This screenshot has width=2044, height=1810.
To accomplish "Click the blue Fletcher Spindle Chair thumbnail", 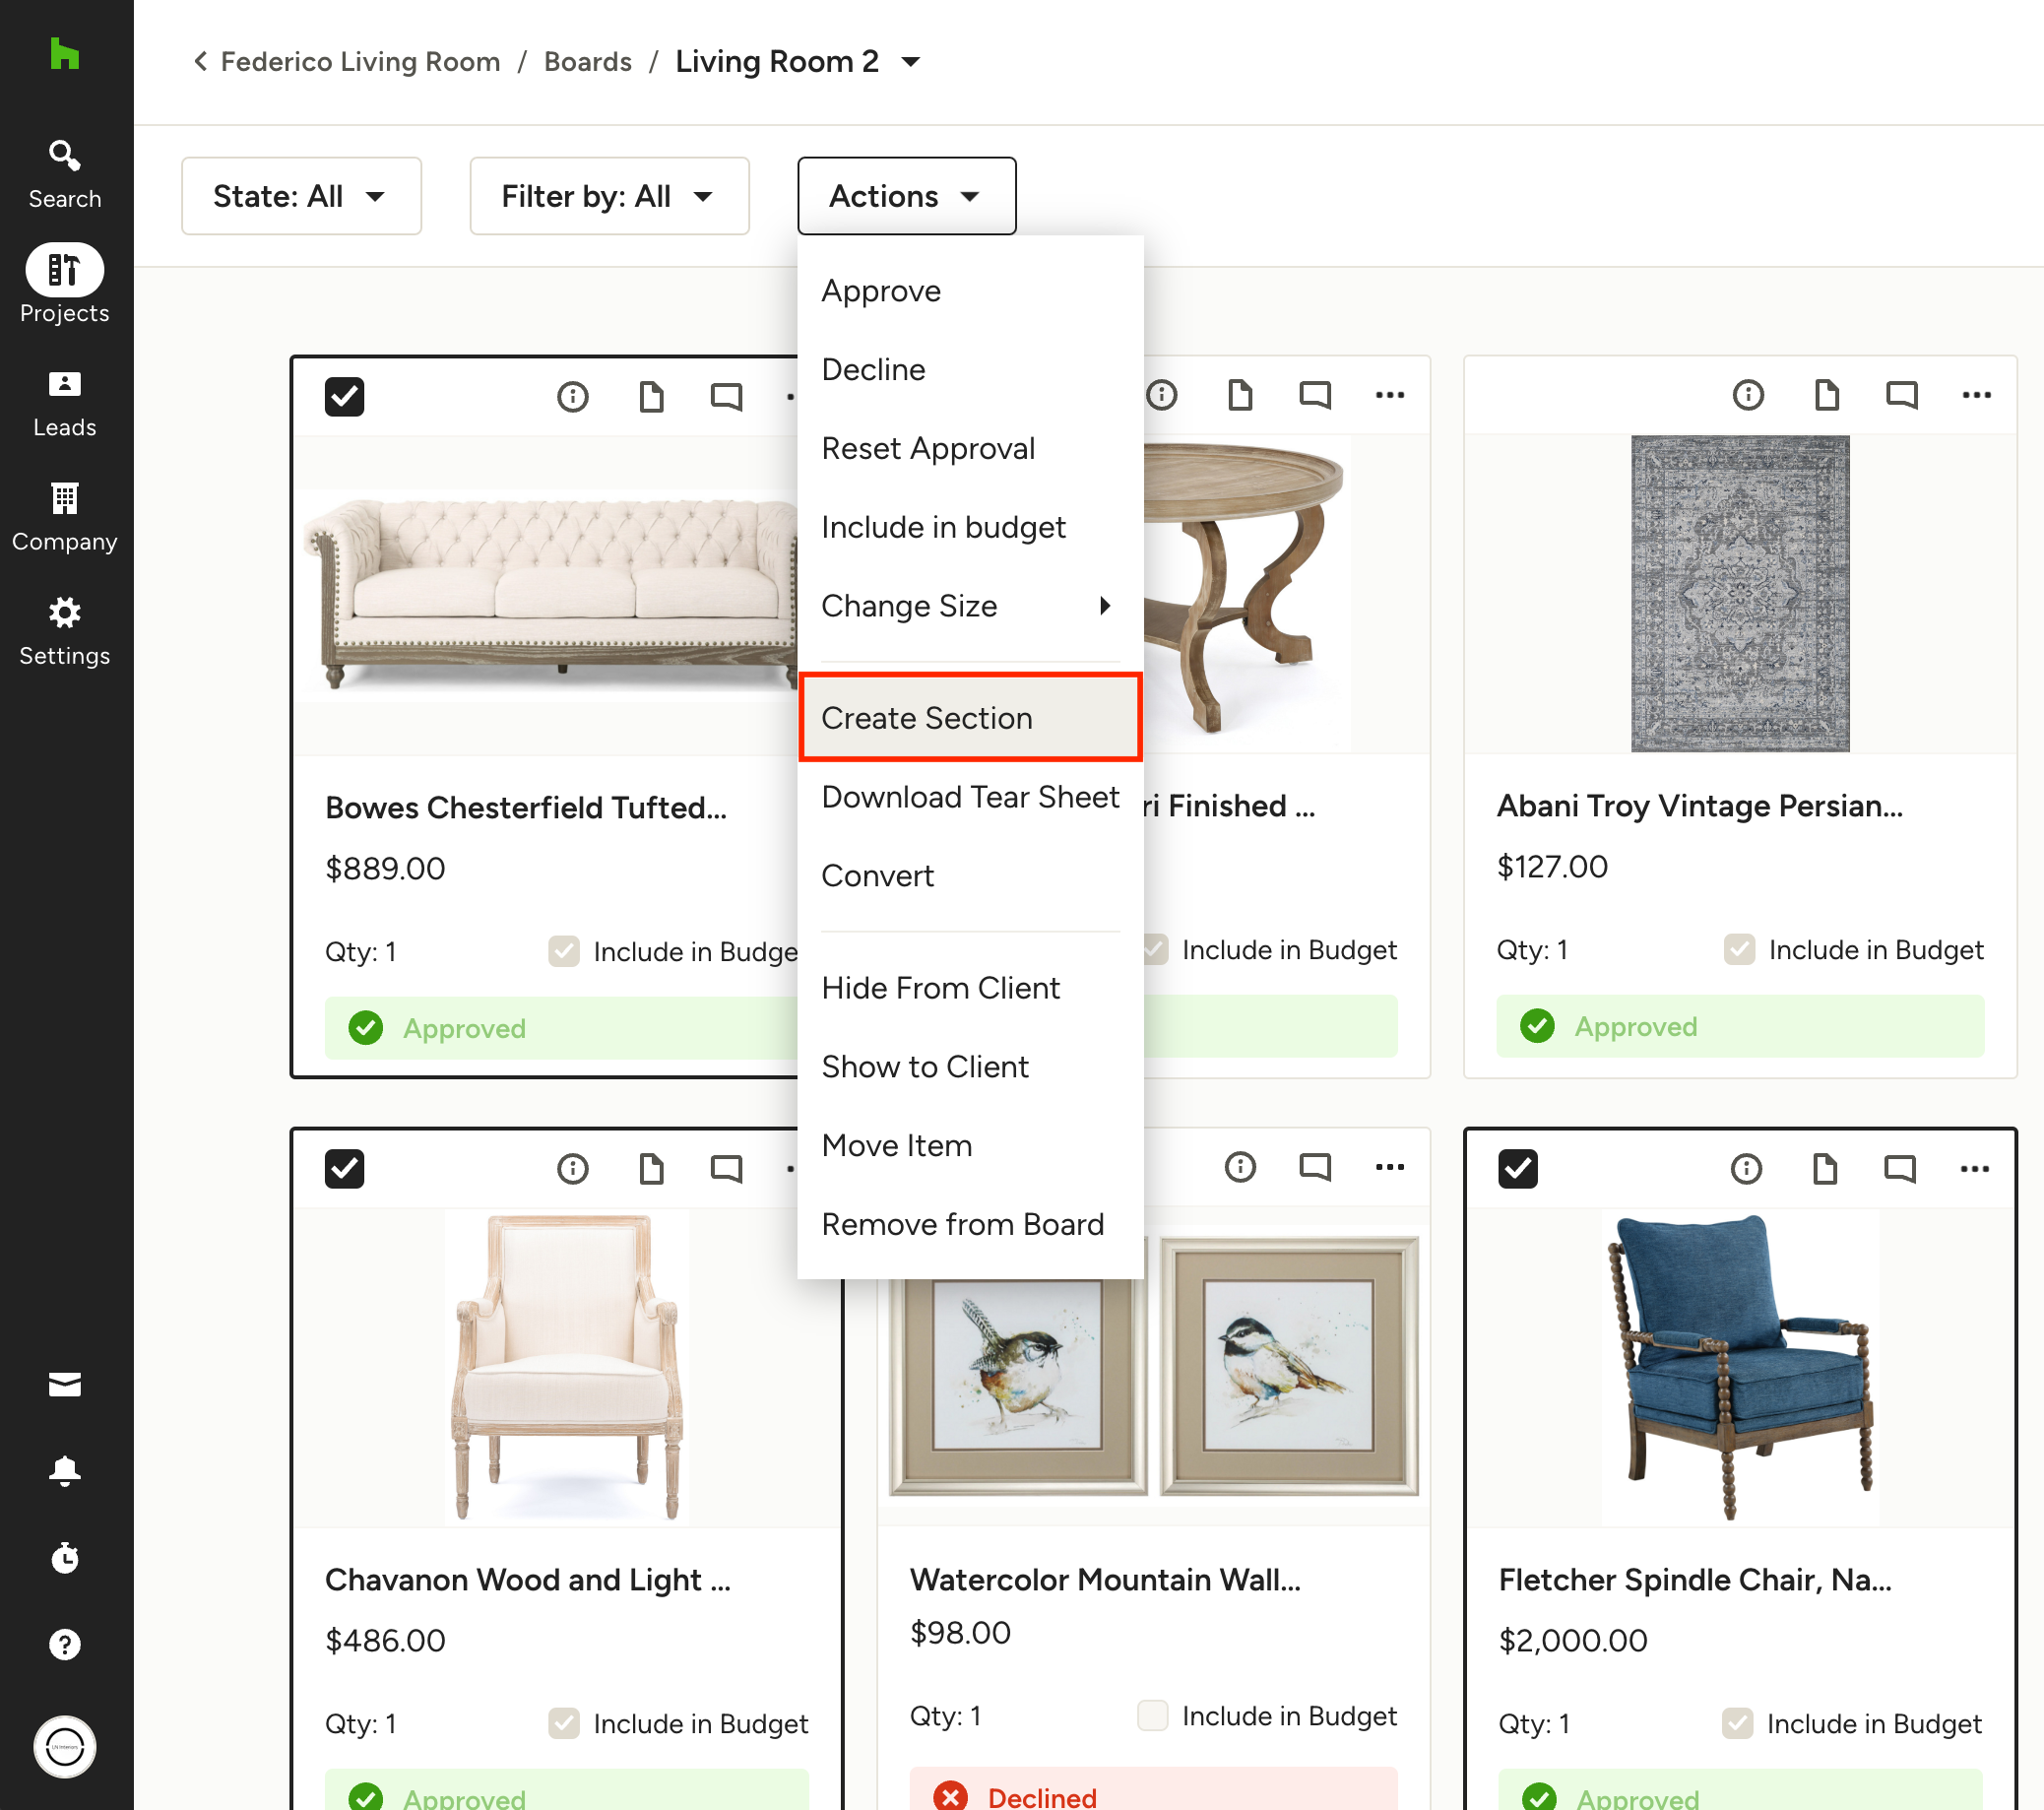I will (1739, 1366).
